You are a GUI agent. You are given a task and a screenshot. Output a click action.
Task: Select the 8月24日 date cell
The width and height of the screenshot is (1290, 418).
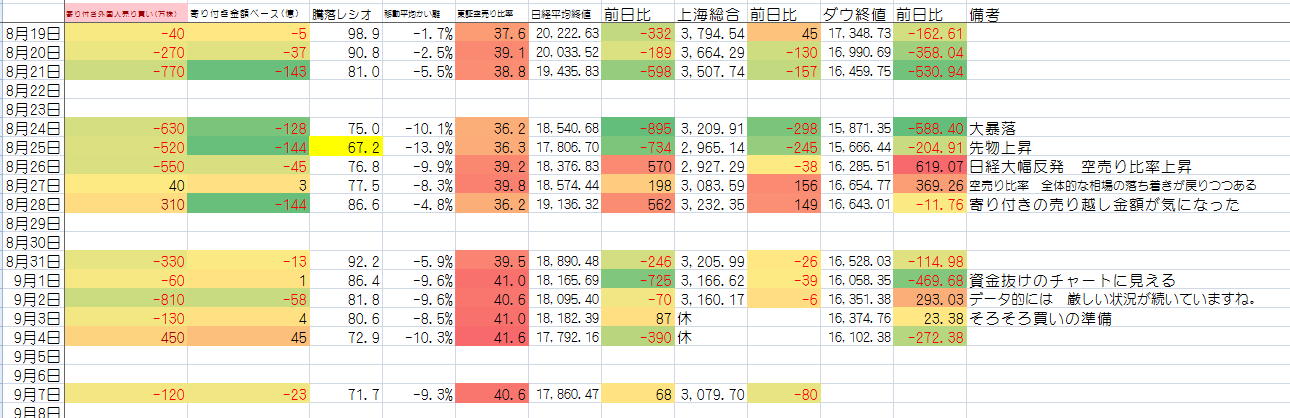pos(33,129)
